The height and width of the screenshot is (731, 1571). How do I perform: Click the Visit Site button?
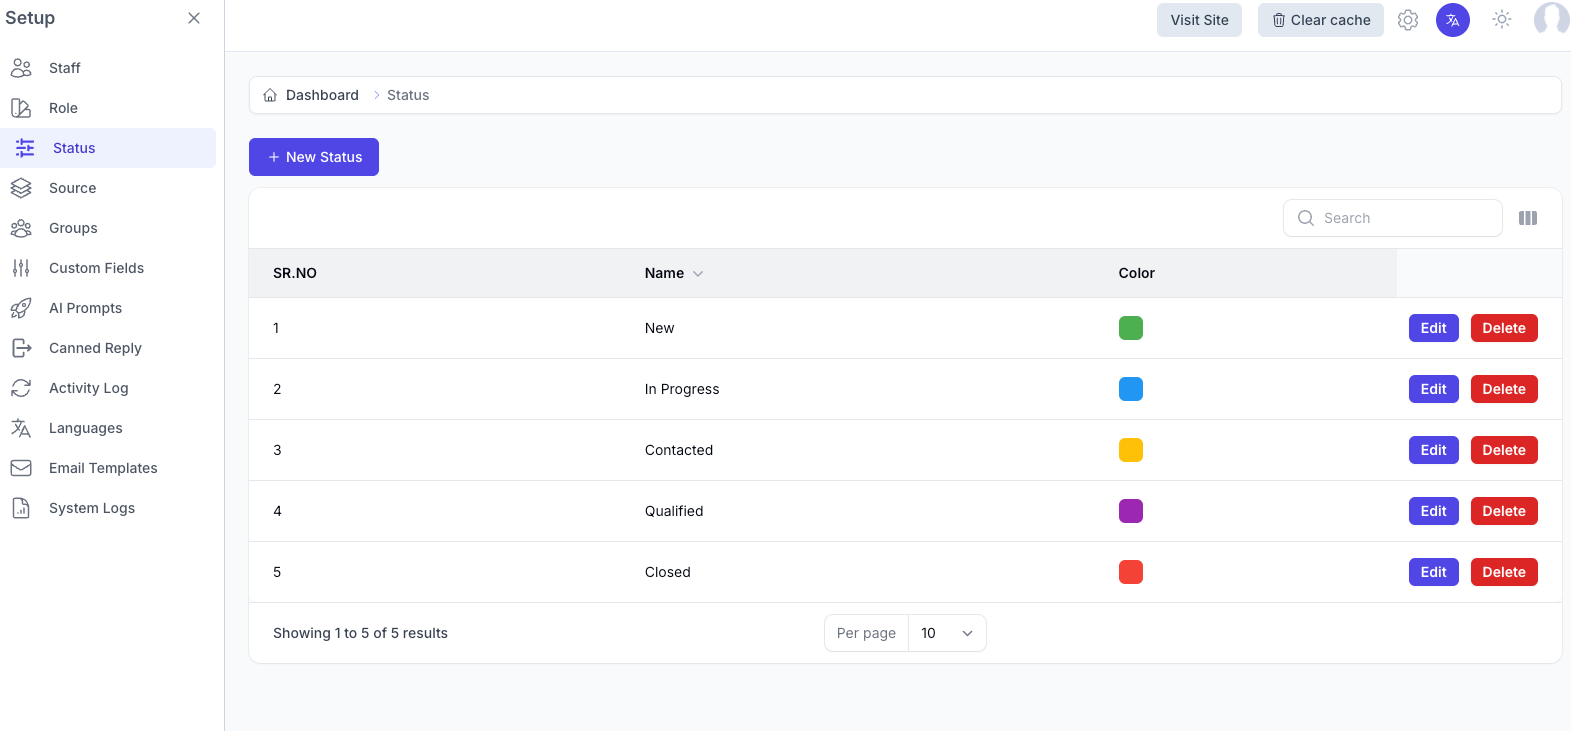click(x=1199, y=20)
